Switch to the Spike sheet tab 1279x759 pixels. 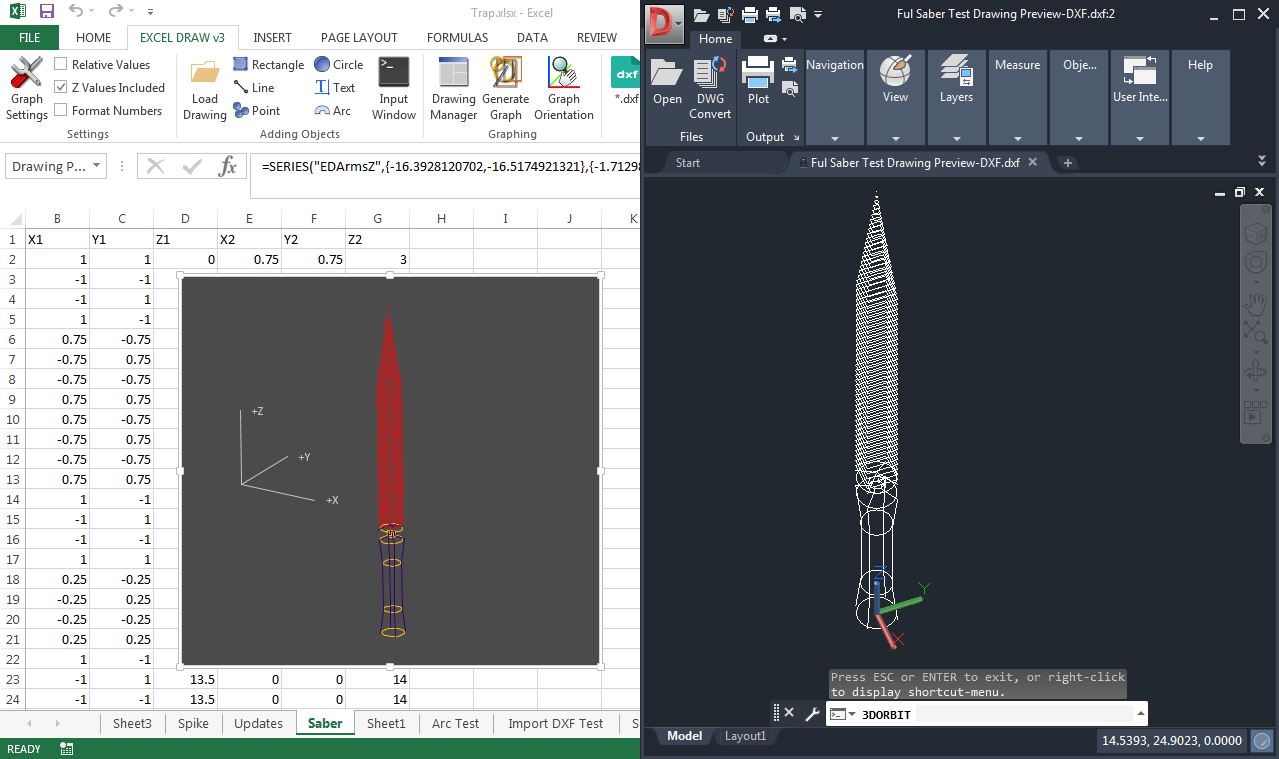[193, 722]
